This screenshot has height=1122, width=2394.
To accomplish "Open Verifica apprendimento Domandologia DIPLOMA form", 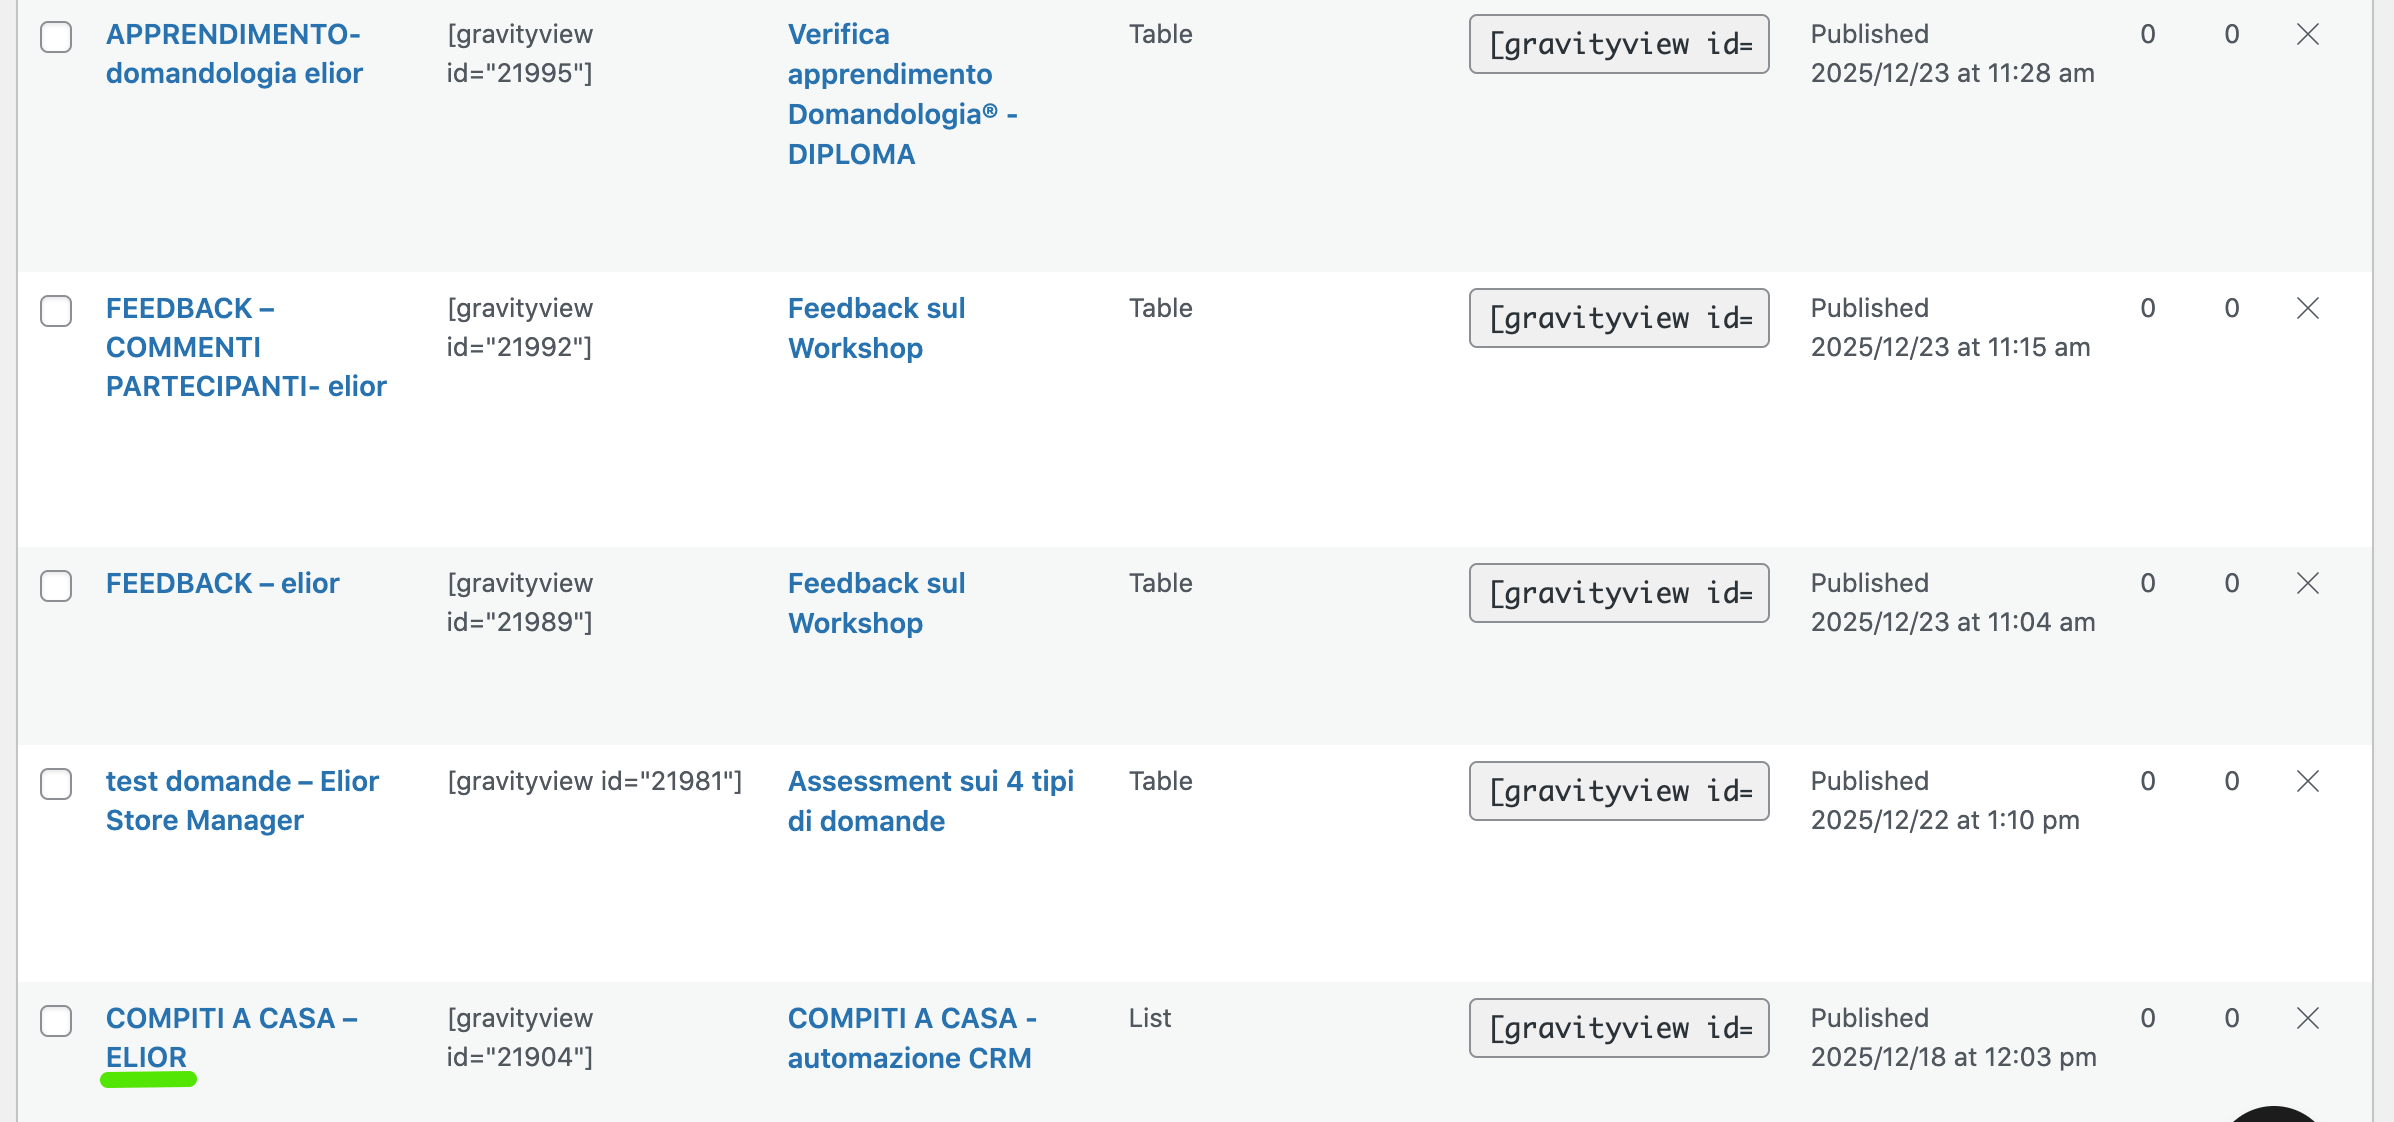I will 902,94.
